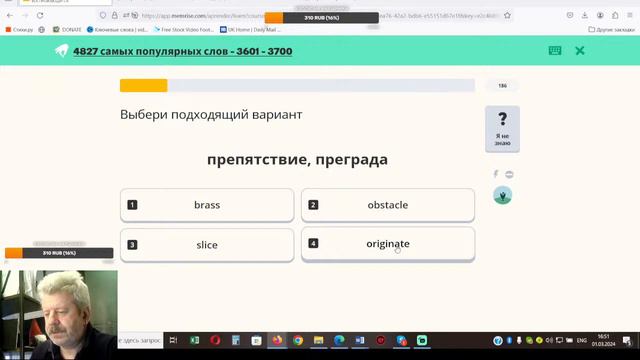The image size is (640, 360).
Task: Open Word from the taskbar
Action: tap(360, 340)
